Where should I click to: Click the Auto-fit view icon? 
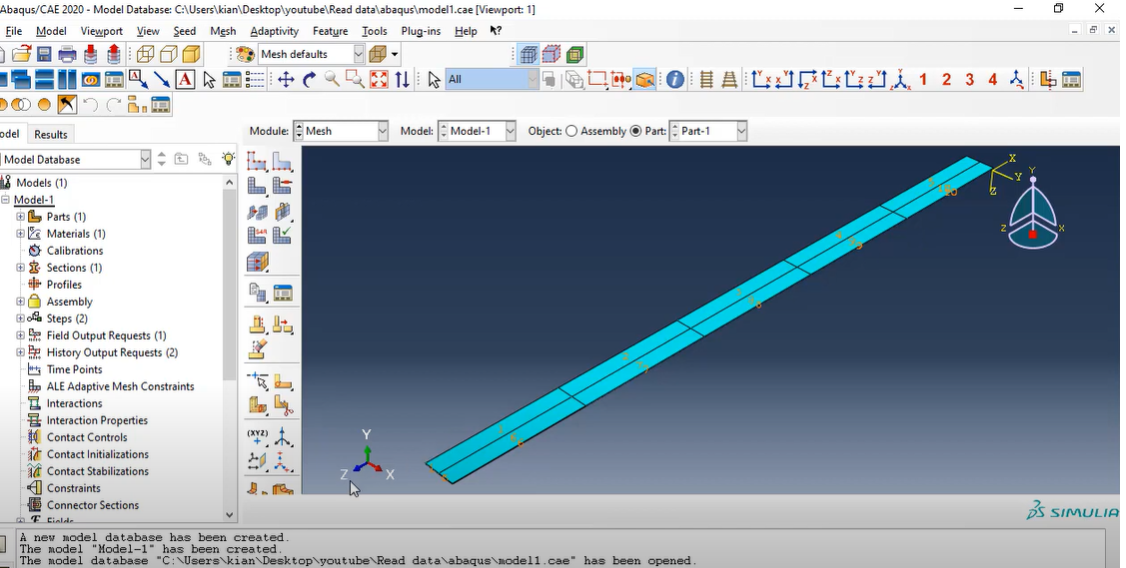pyautogui.click(x=378, y=80)
